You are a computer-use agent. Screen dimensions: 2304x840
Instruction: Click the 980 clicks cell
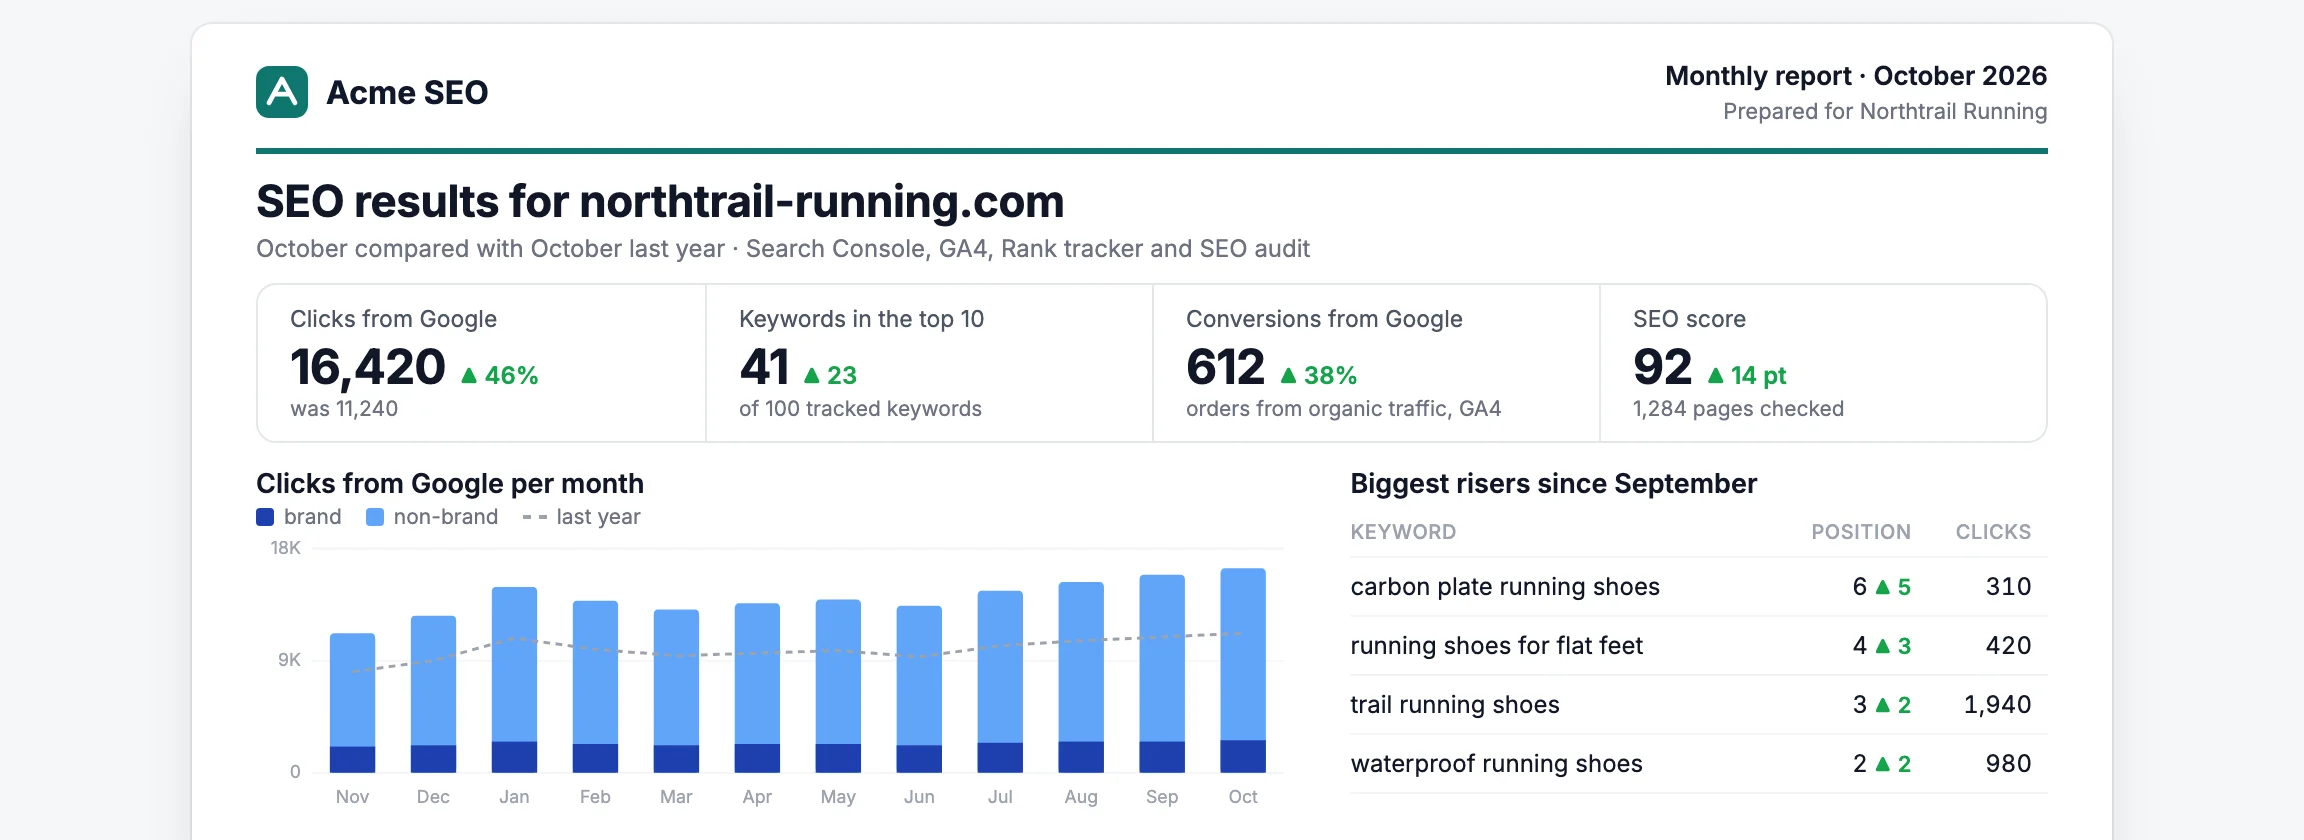pyautogui.click(x=2008, y=764)
